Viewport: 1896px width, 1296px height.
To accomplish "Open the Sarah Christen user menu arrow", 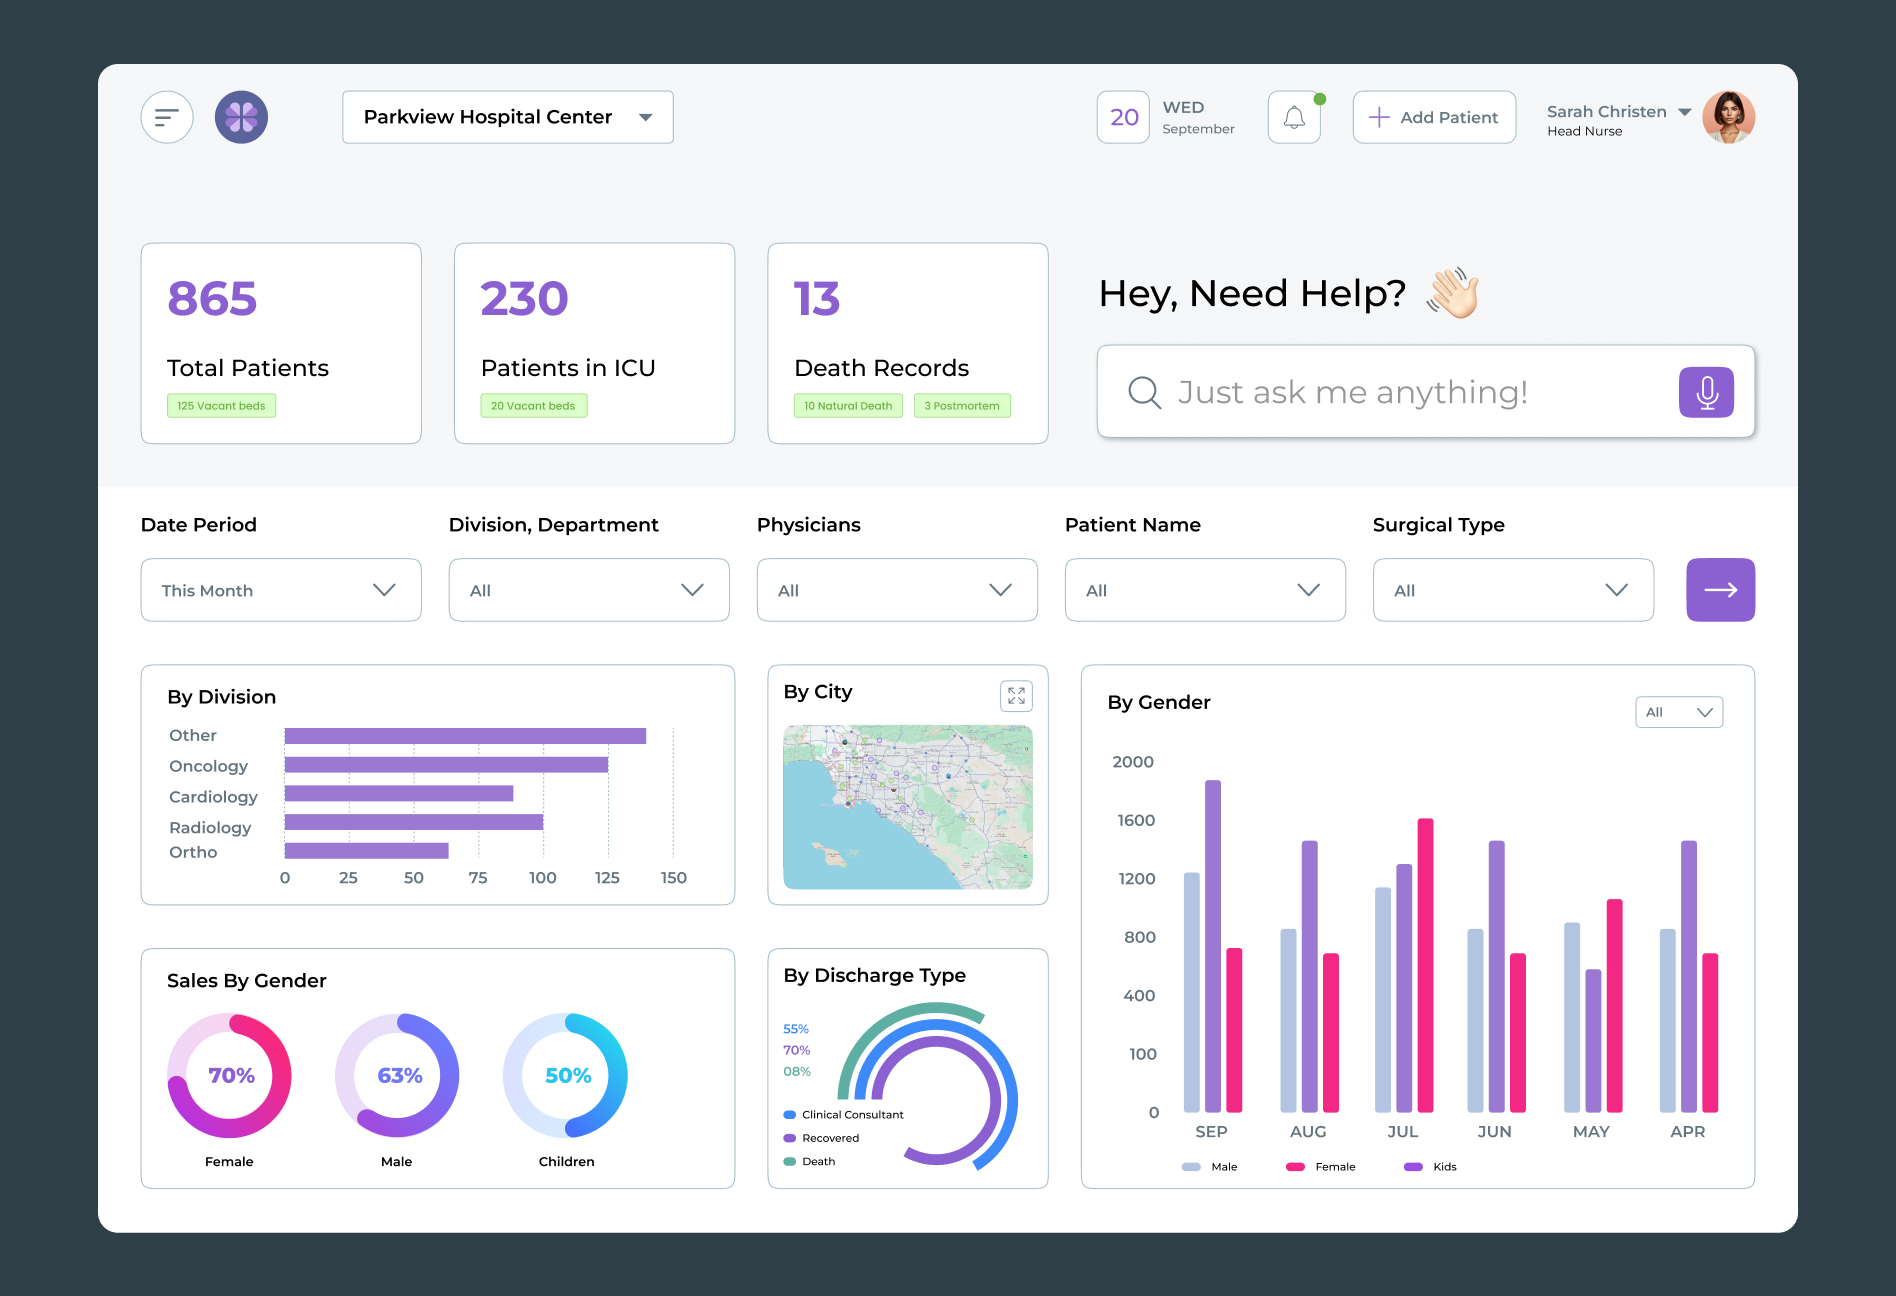I will [x=1685, y=112].
